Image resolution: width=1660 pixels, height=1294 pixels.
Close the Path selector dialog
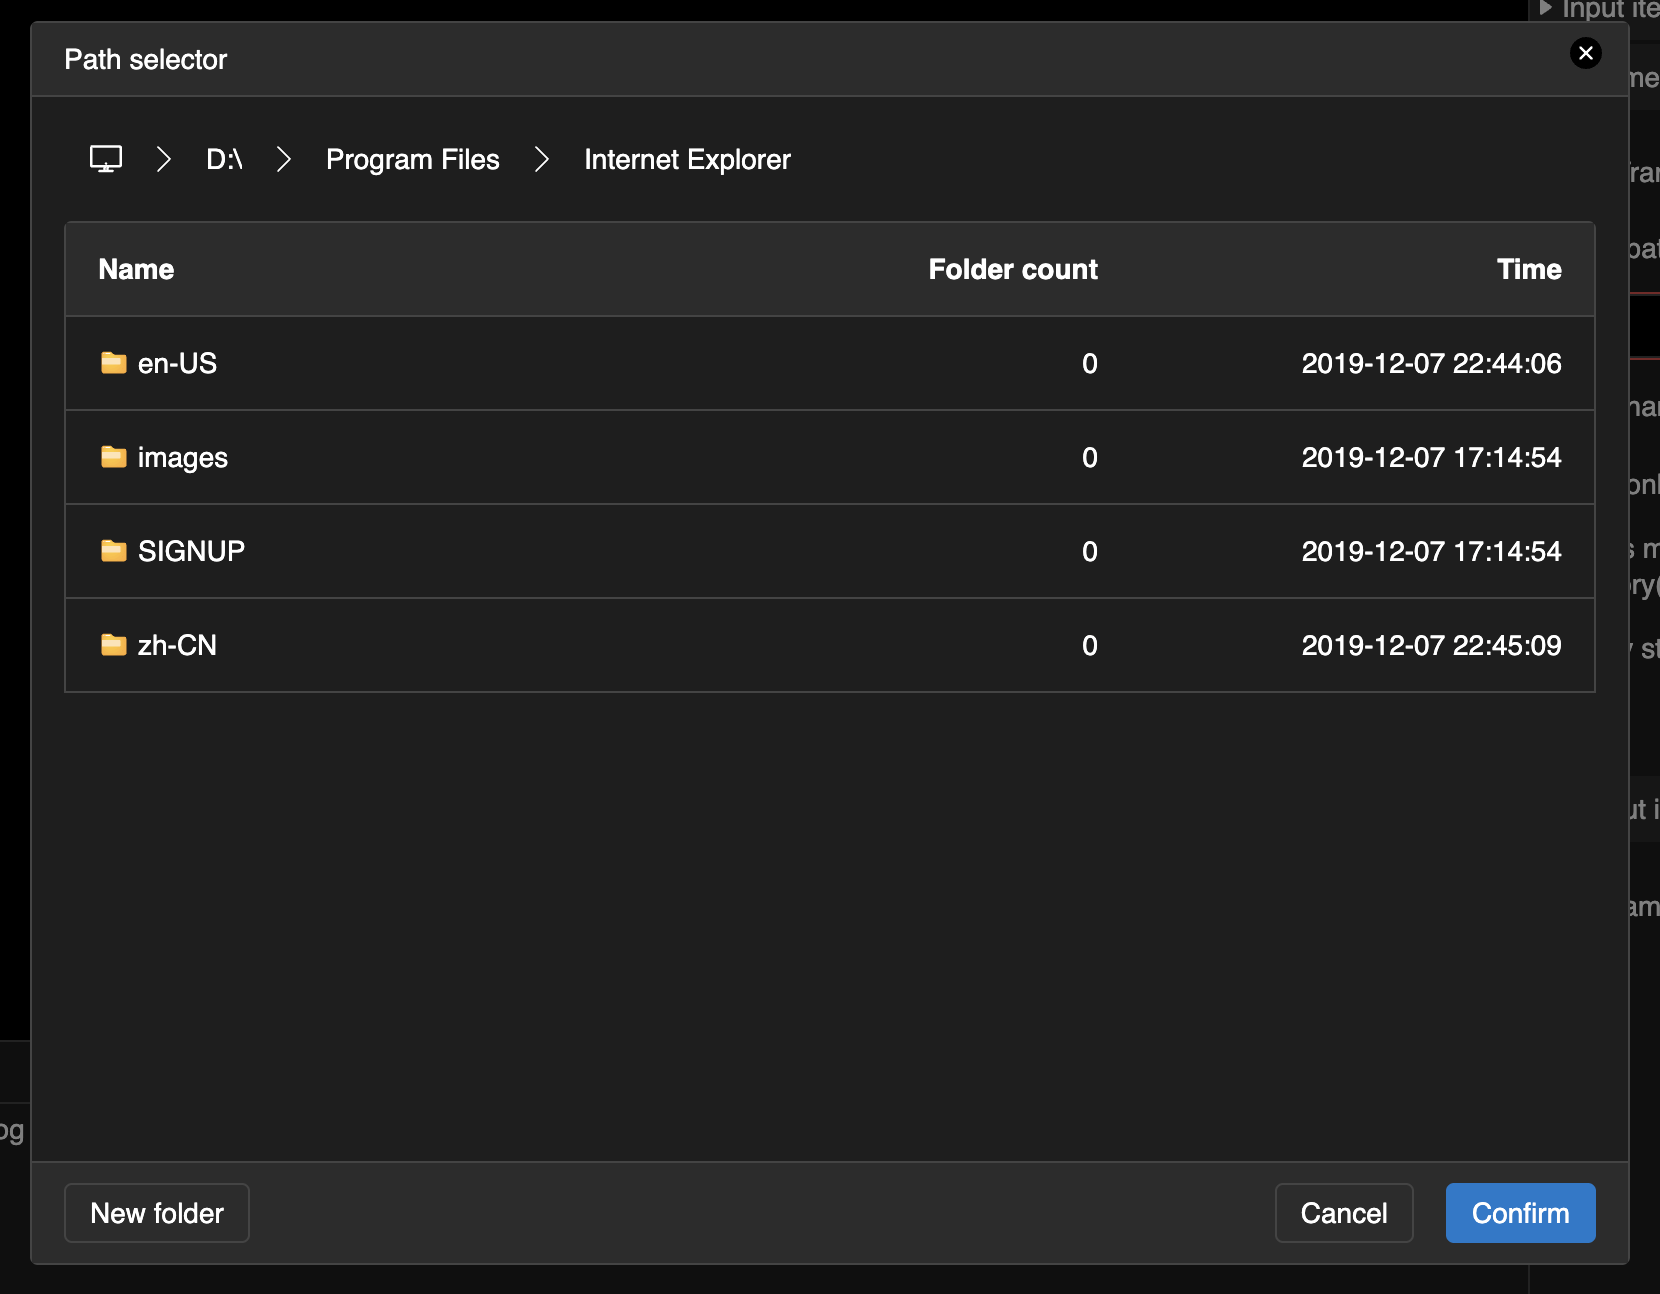point(1585,53)
